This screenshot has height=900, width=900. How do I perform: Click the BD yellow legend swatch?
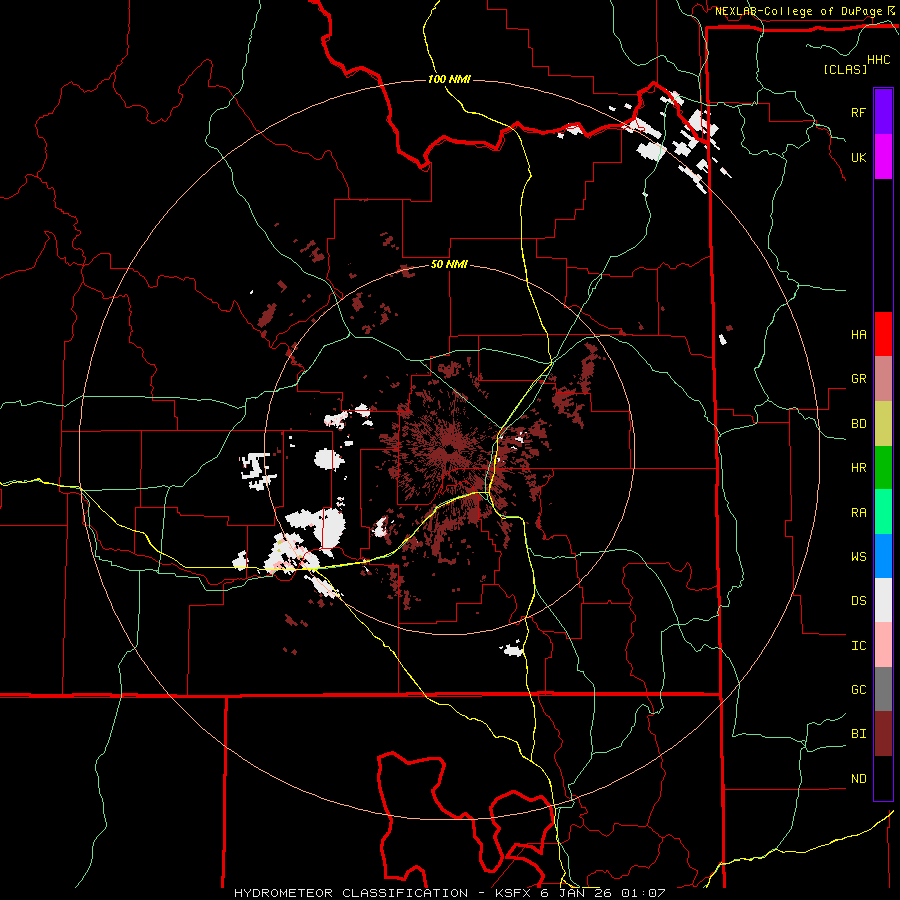pyautogui.click(x=883, y=424)
